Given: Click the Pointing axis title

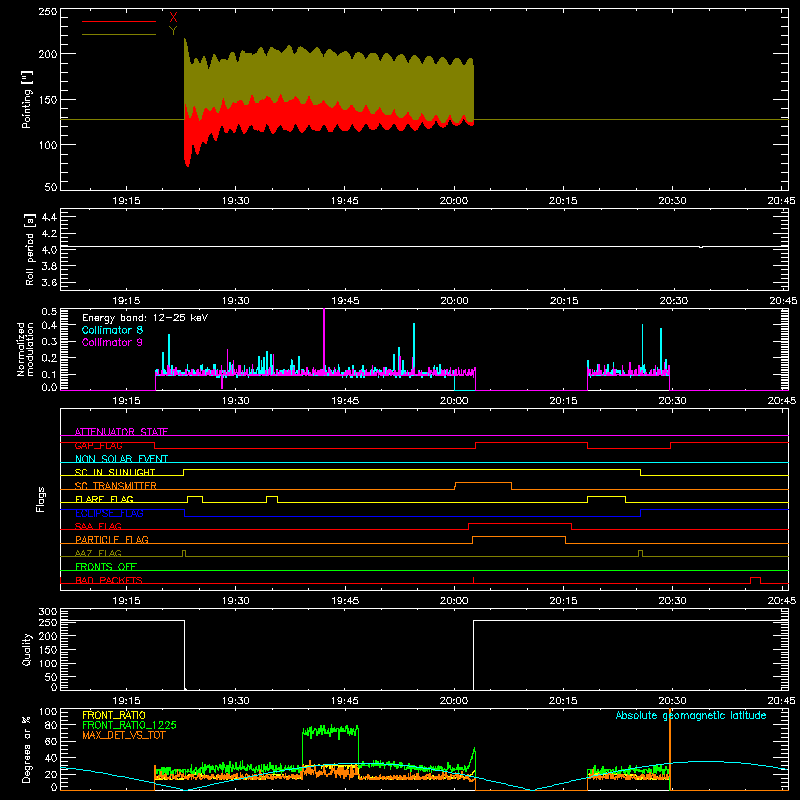Looking at the screenshot, I should pyautogui.click(x=27, y=99).
